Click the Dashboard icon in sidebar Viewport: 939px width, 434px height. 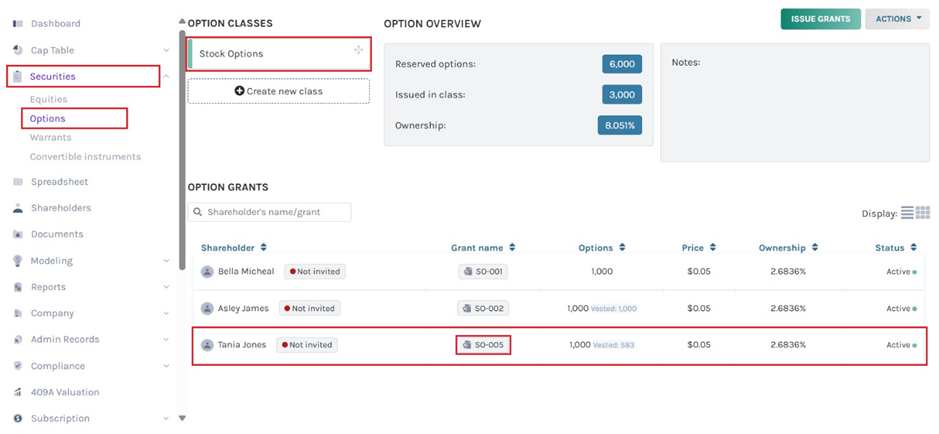coord(18,23)
